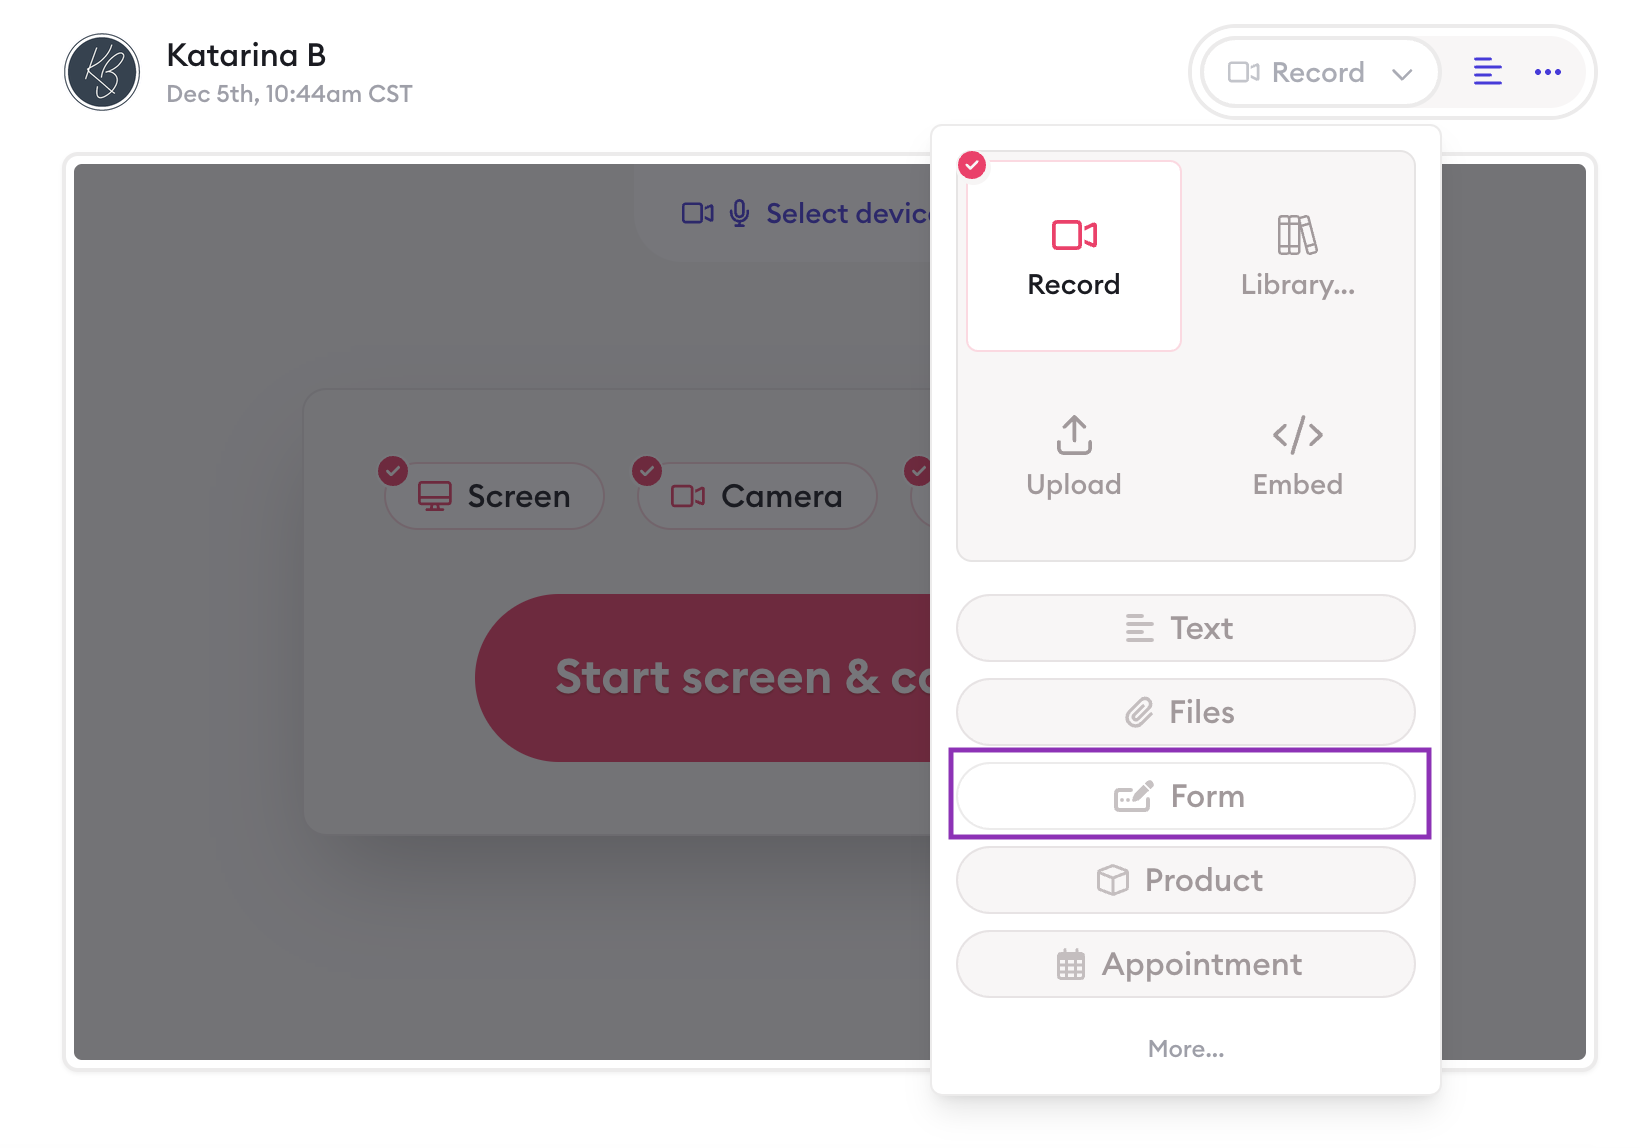Click the microphone icon beside Select device
This screenshot has width=1652, height=1148.
click(x=740, y=213)
